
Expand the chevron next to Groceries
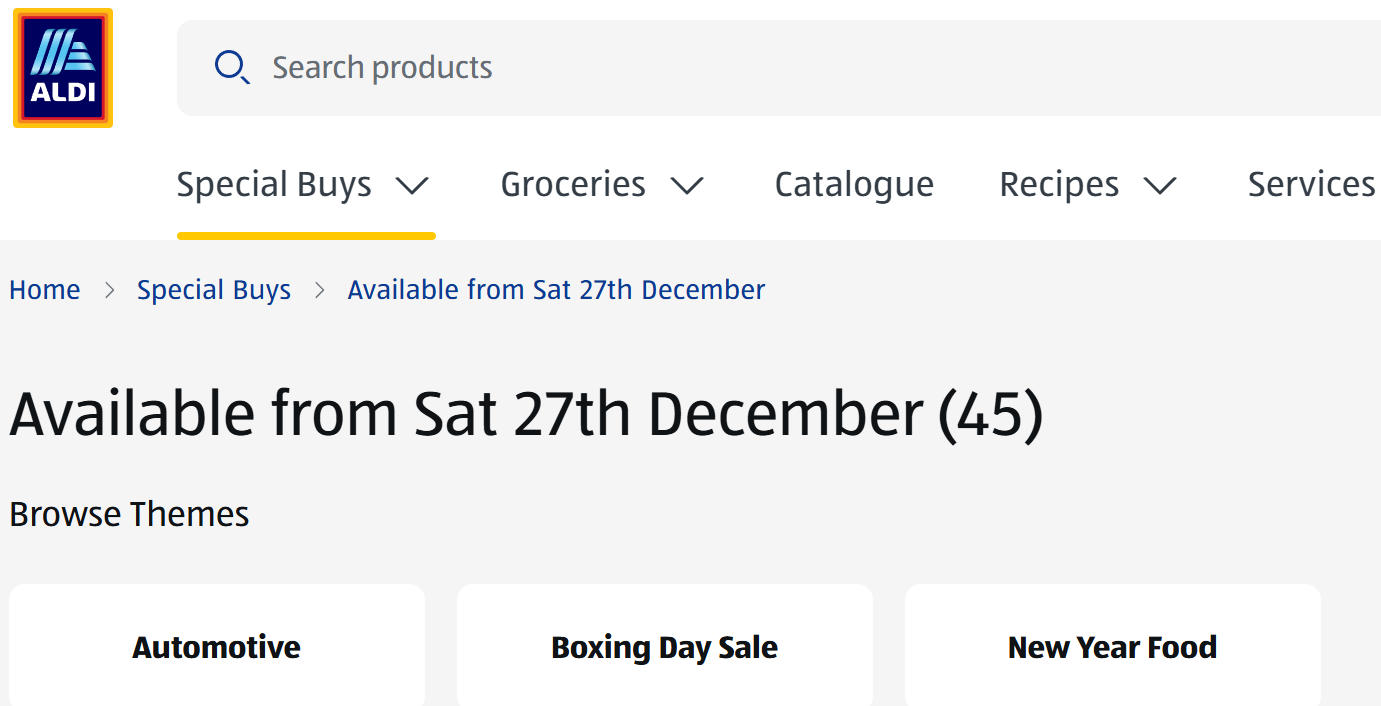[687, 186]
